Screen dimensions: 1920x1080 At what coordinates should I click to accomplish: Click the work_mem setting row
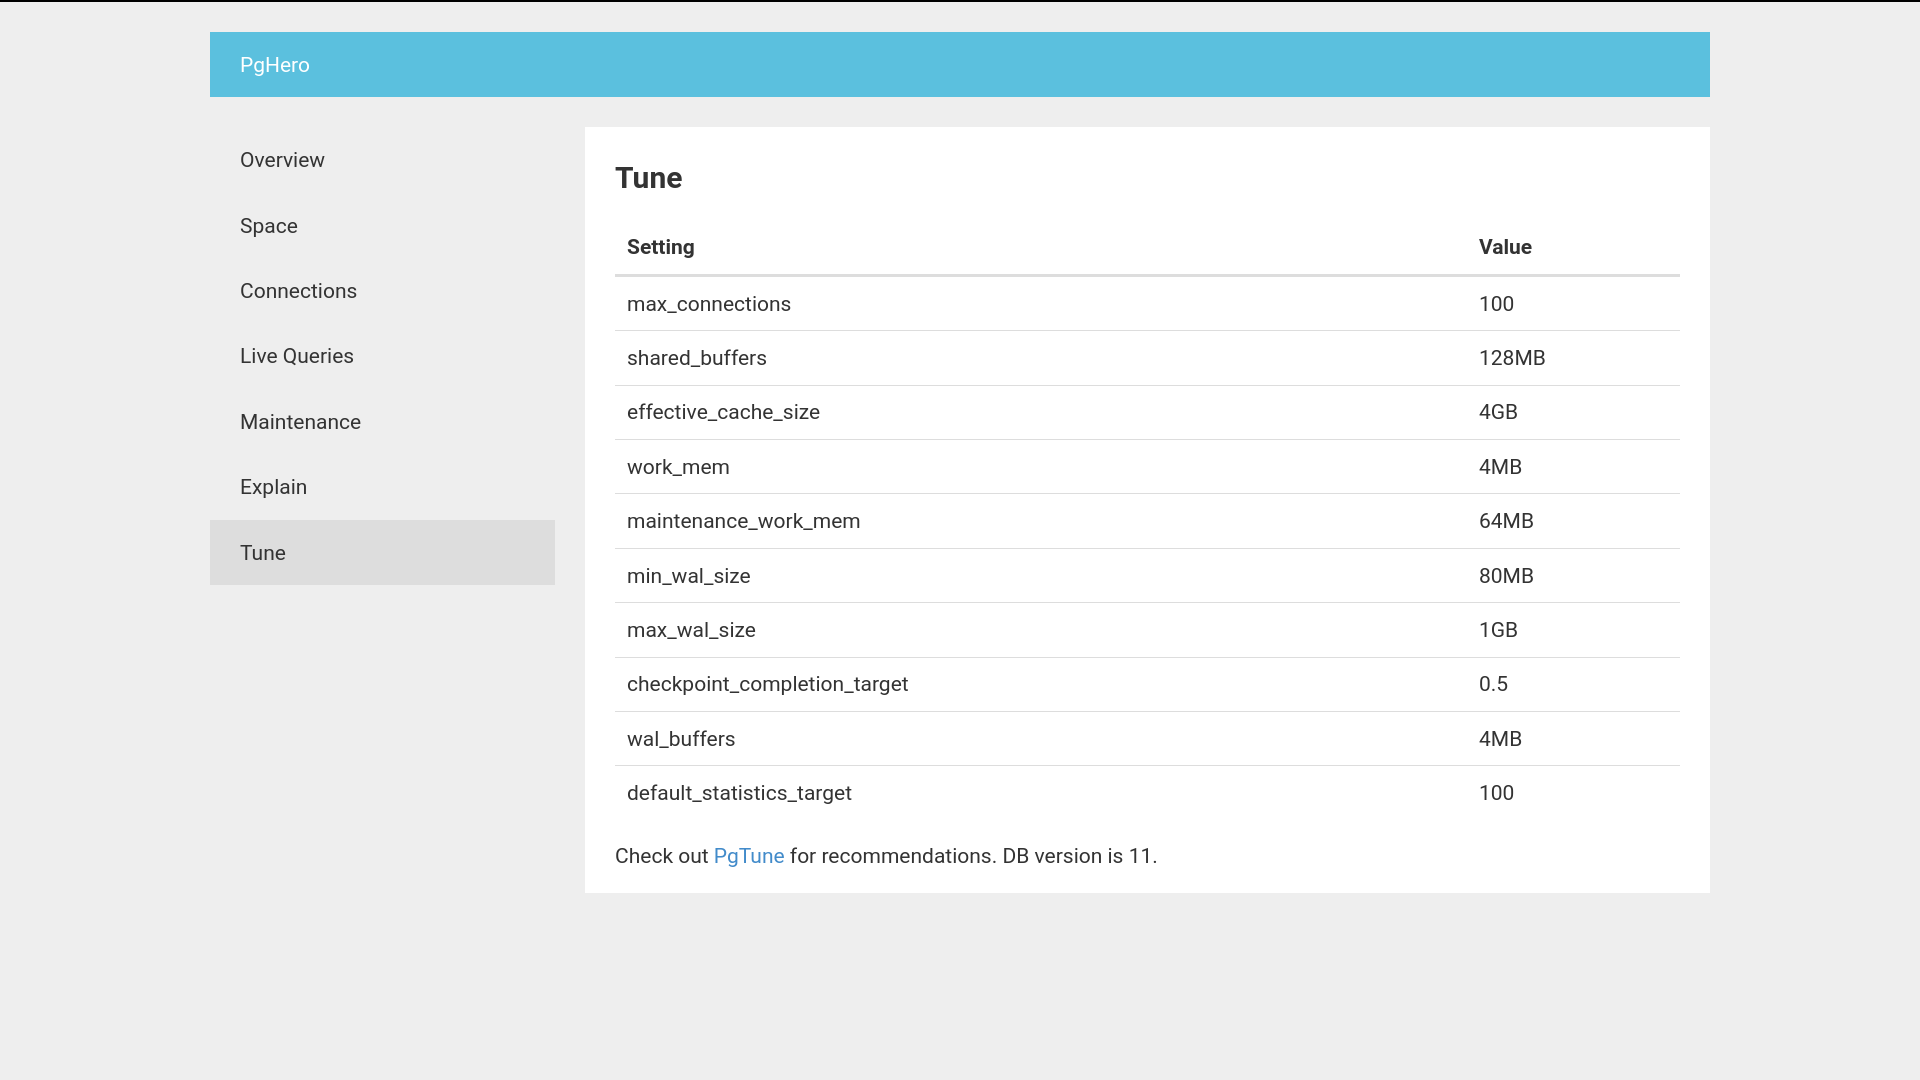1146,467
